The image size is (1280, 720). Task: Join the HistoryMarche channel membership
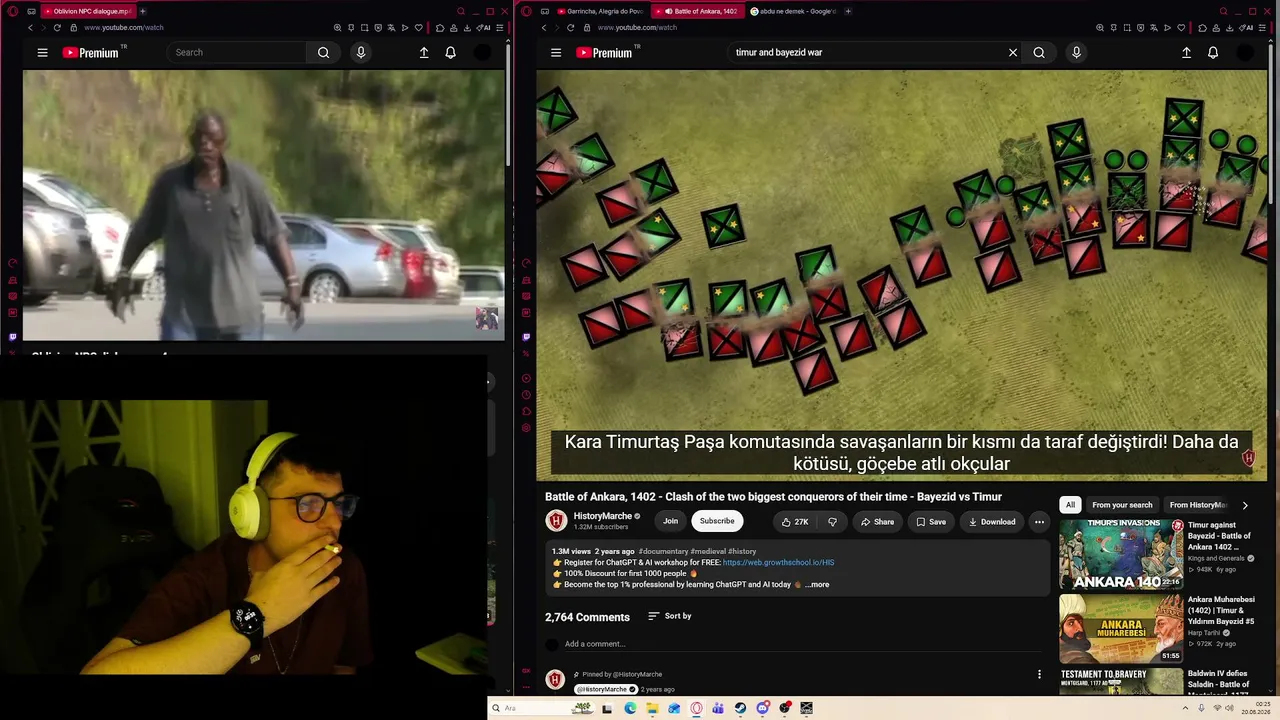(670, 521)
